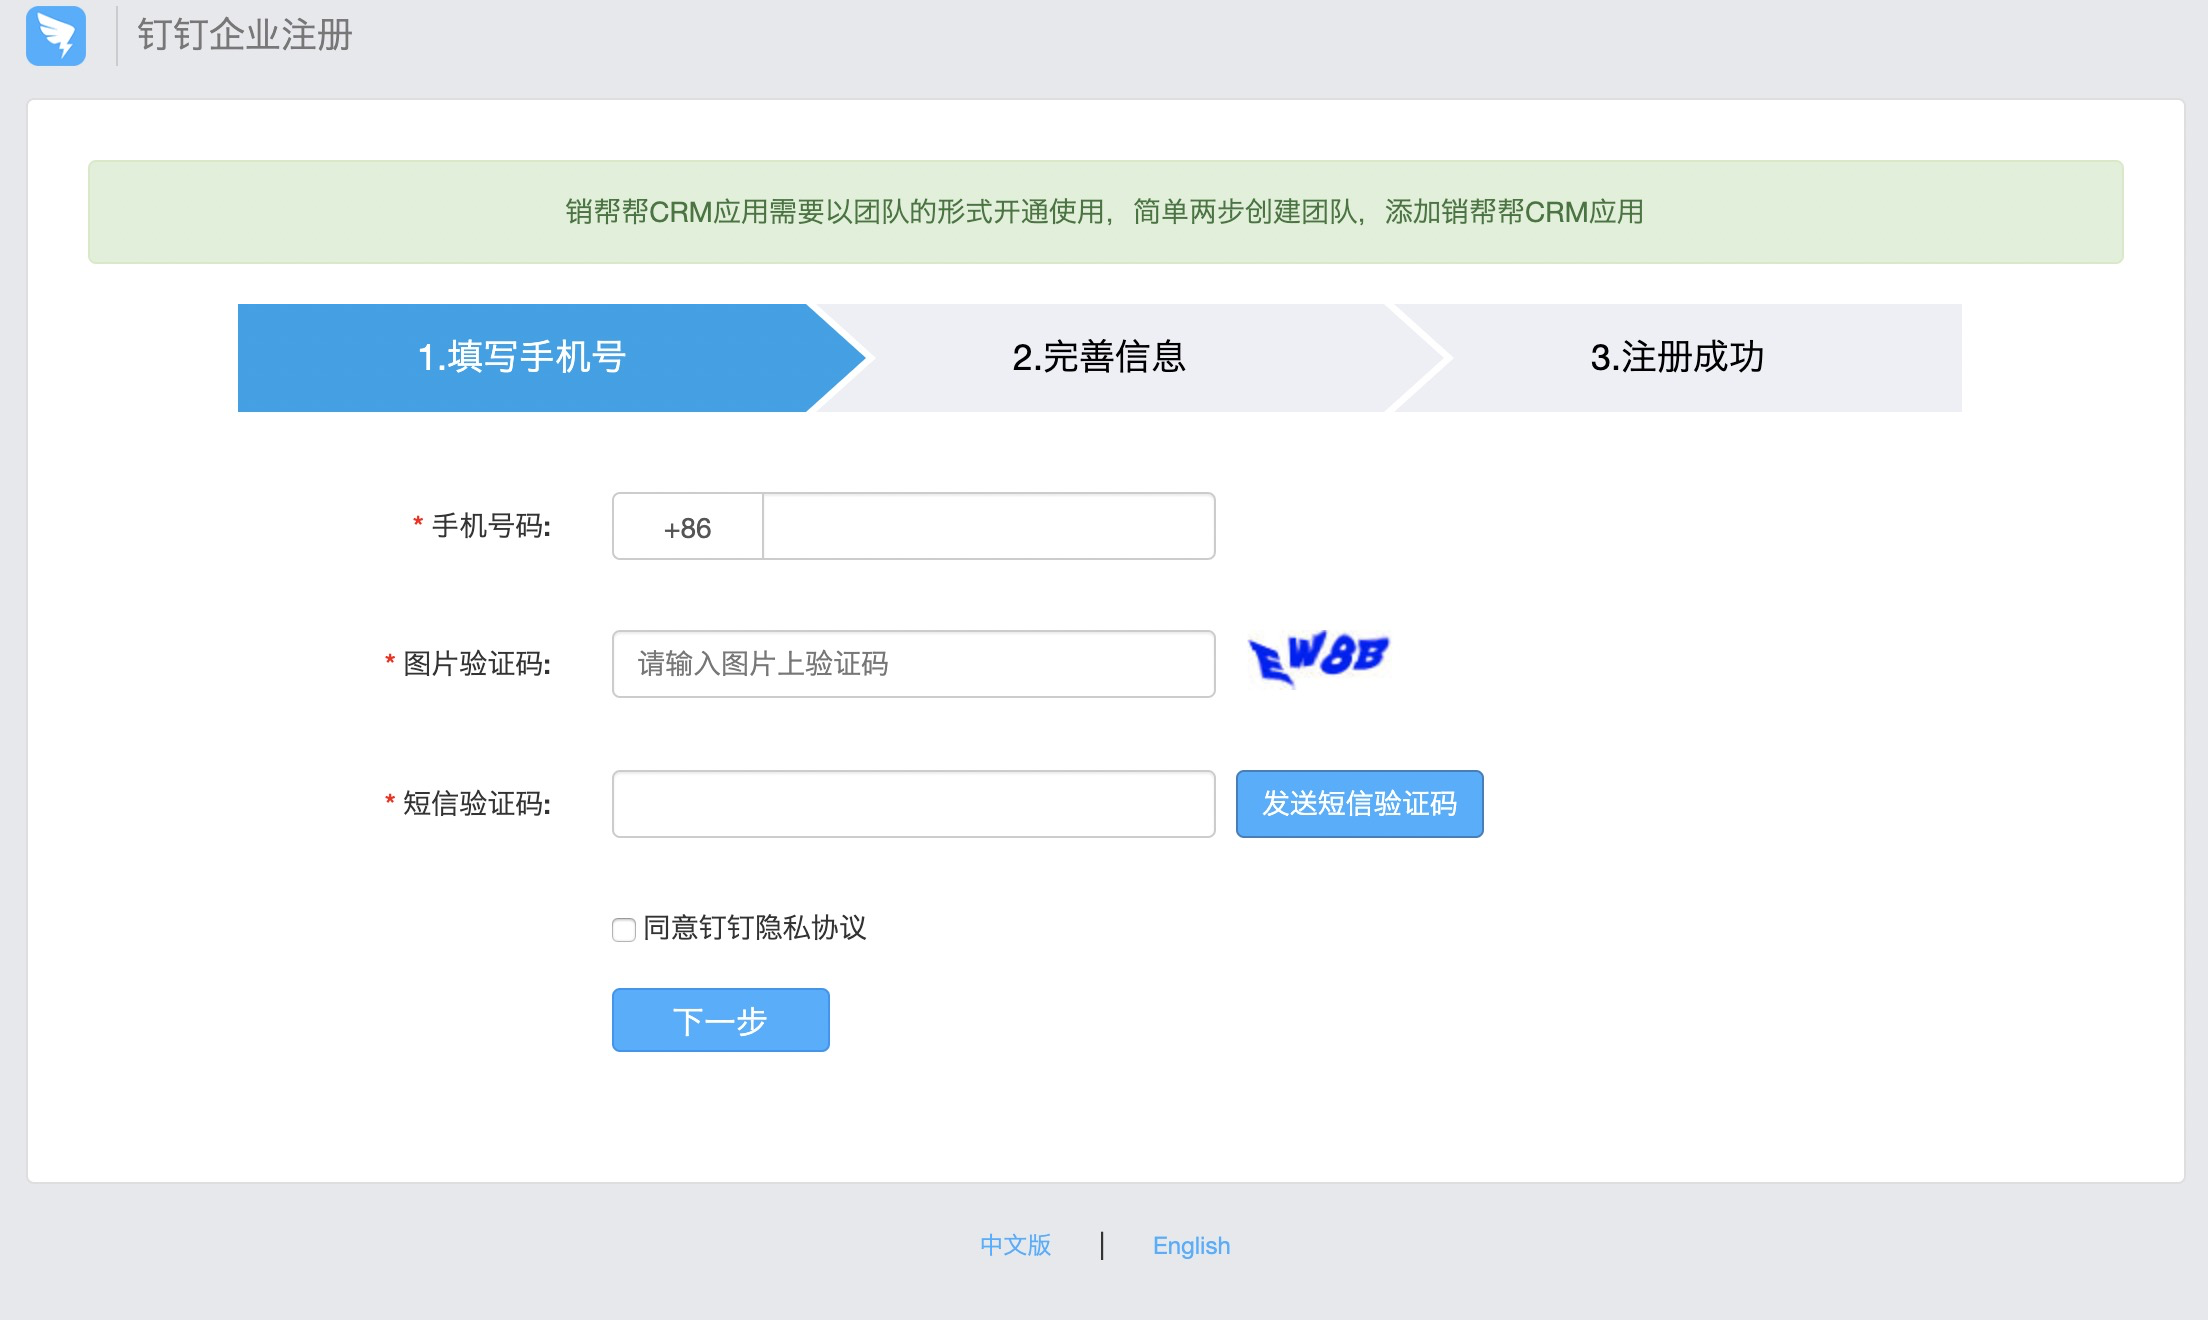
Task: Focus the 图片验证码 input field
Action: 913,664
